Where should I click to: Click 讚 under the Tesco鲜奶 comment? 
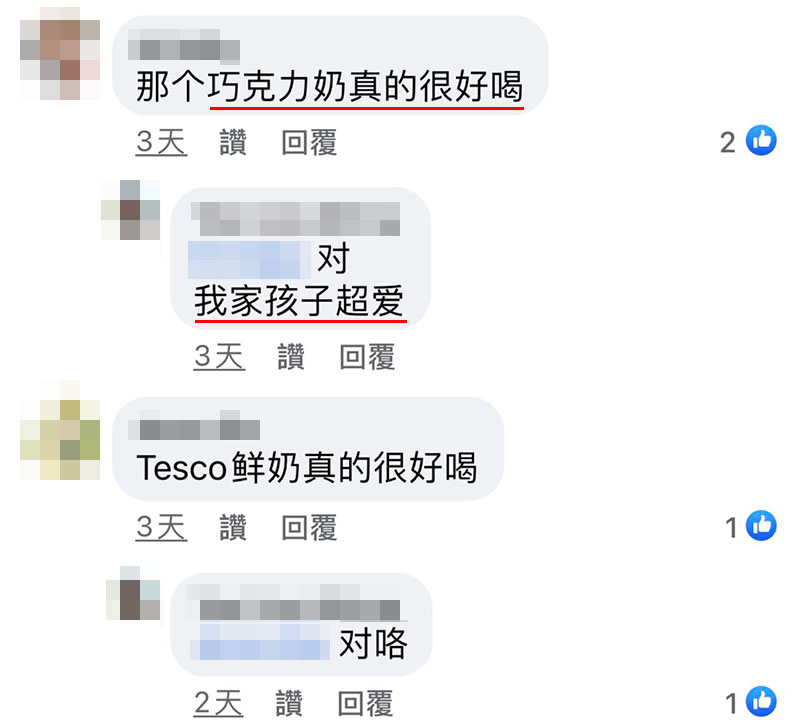point(233,527)
